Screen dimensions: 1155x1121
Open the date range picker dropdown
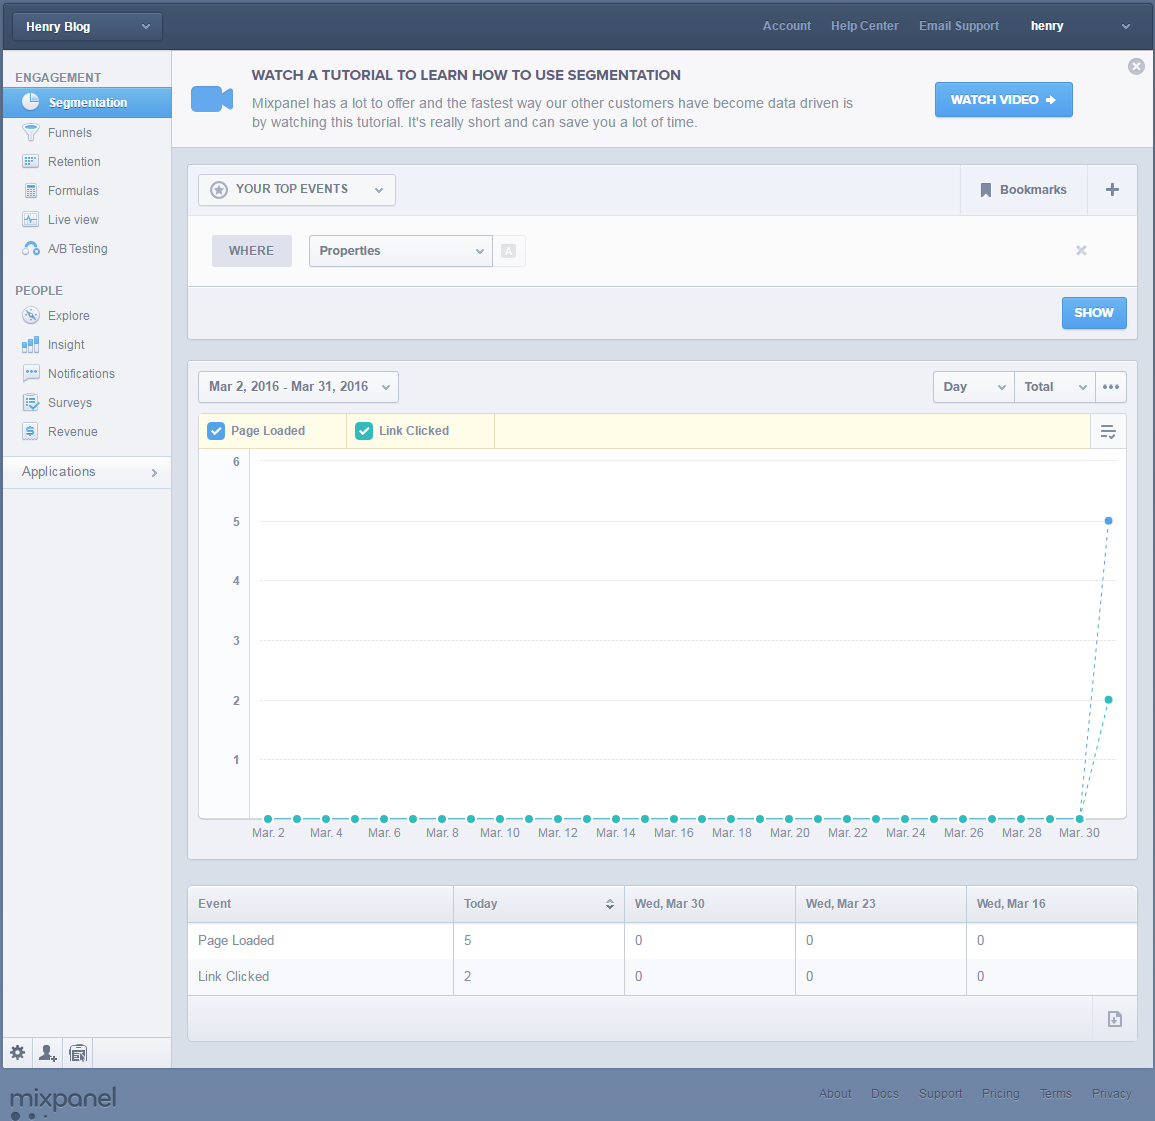298,387
